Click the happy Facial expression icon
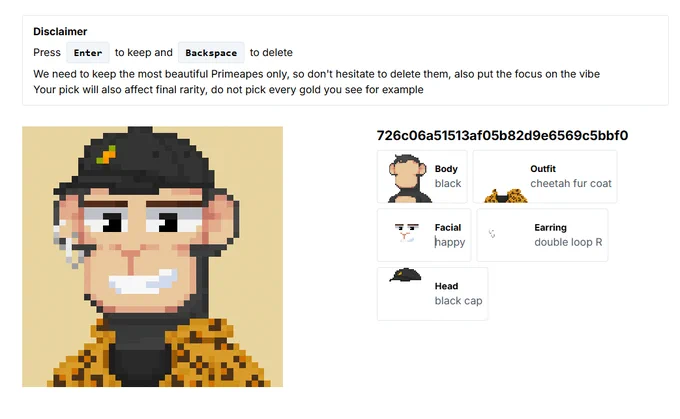 click(407, 232)
